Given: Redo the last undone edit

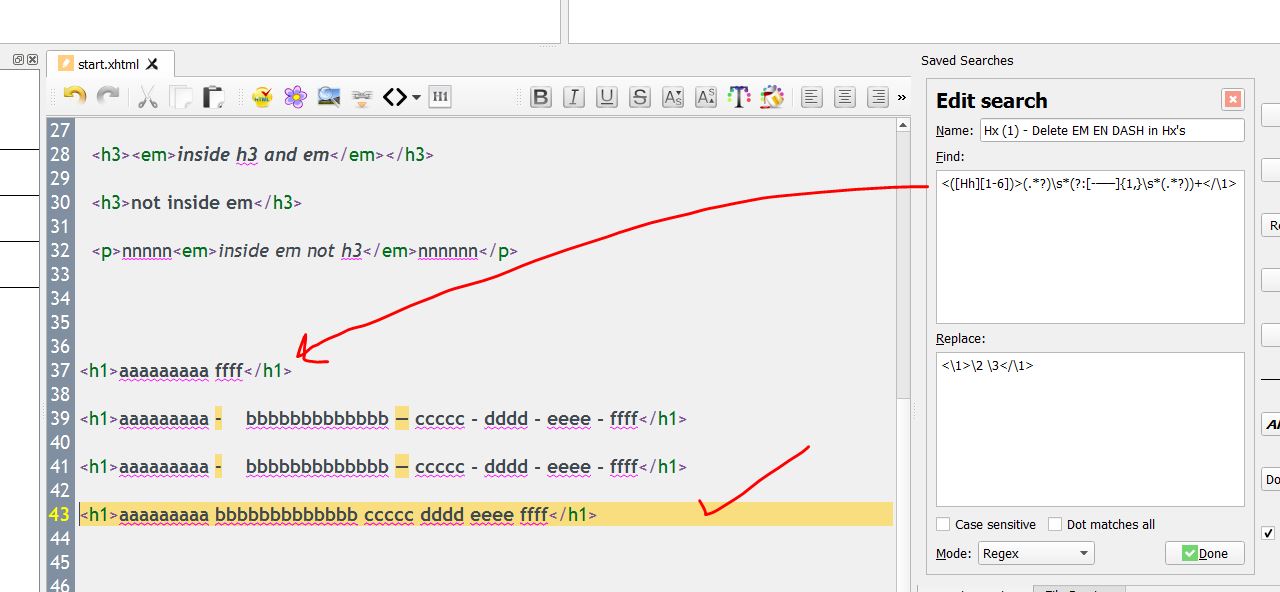Looking at the screenshot, I should click(108, 97).
